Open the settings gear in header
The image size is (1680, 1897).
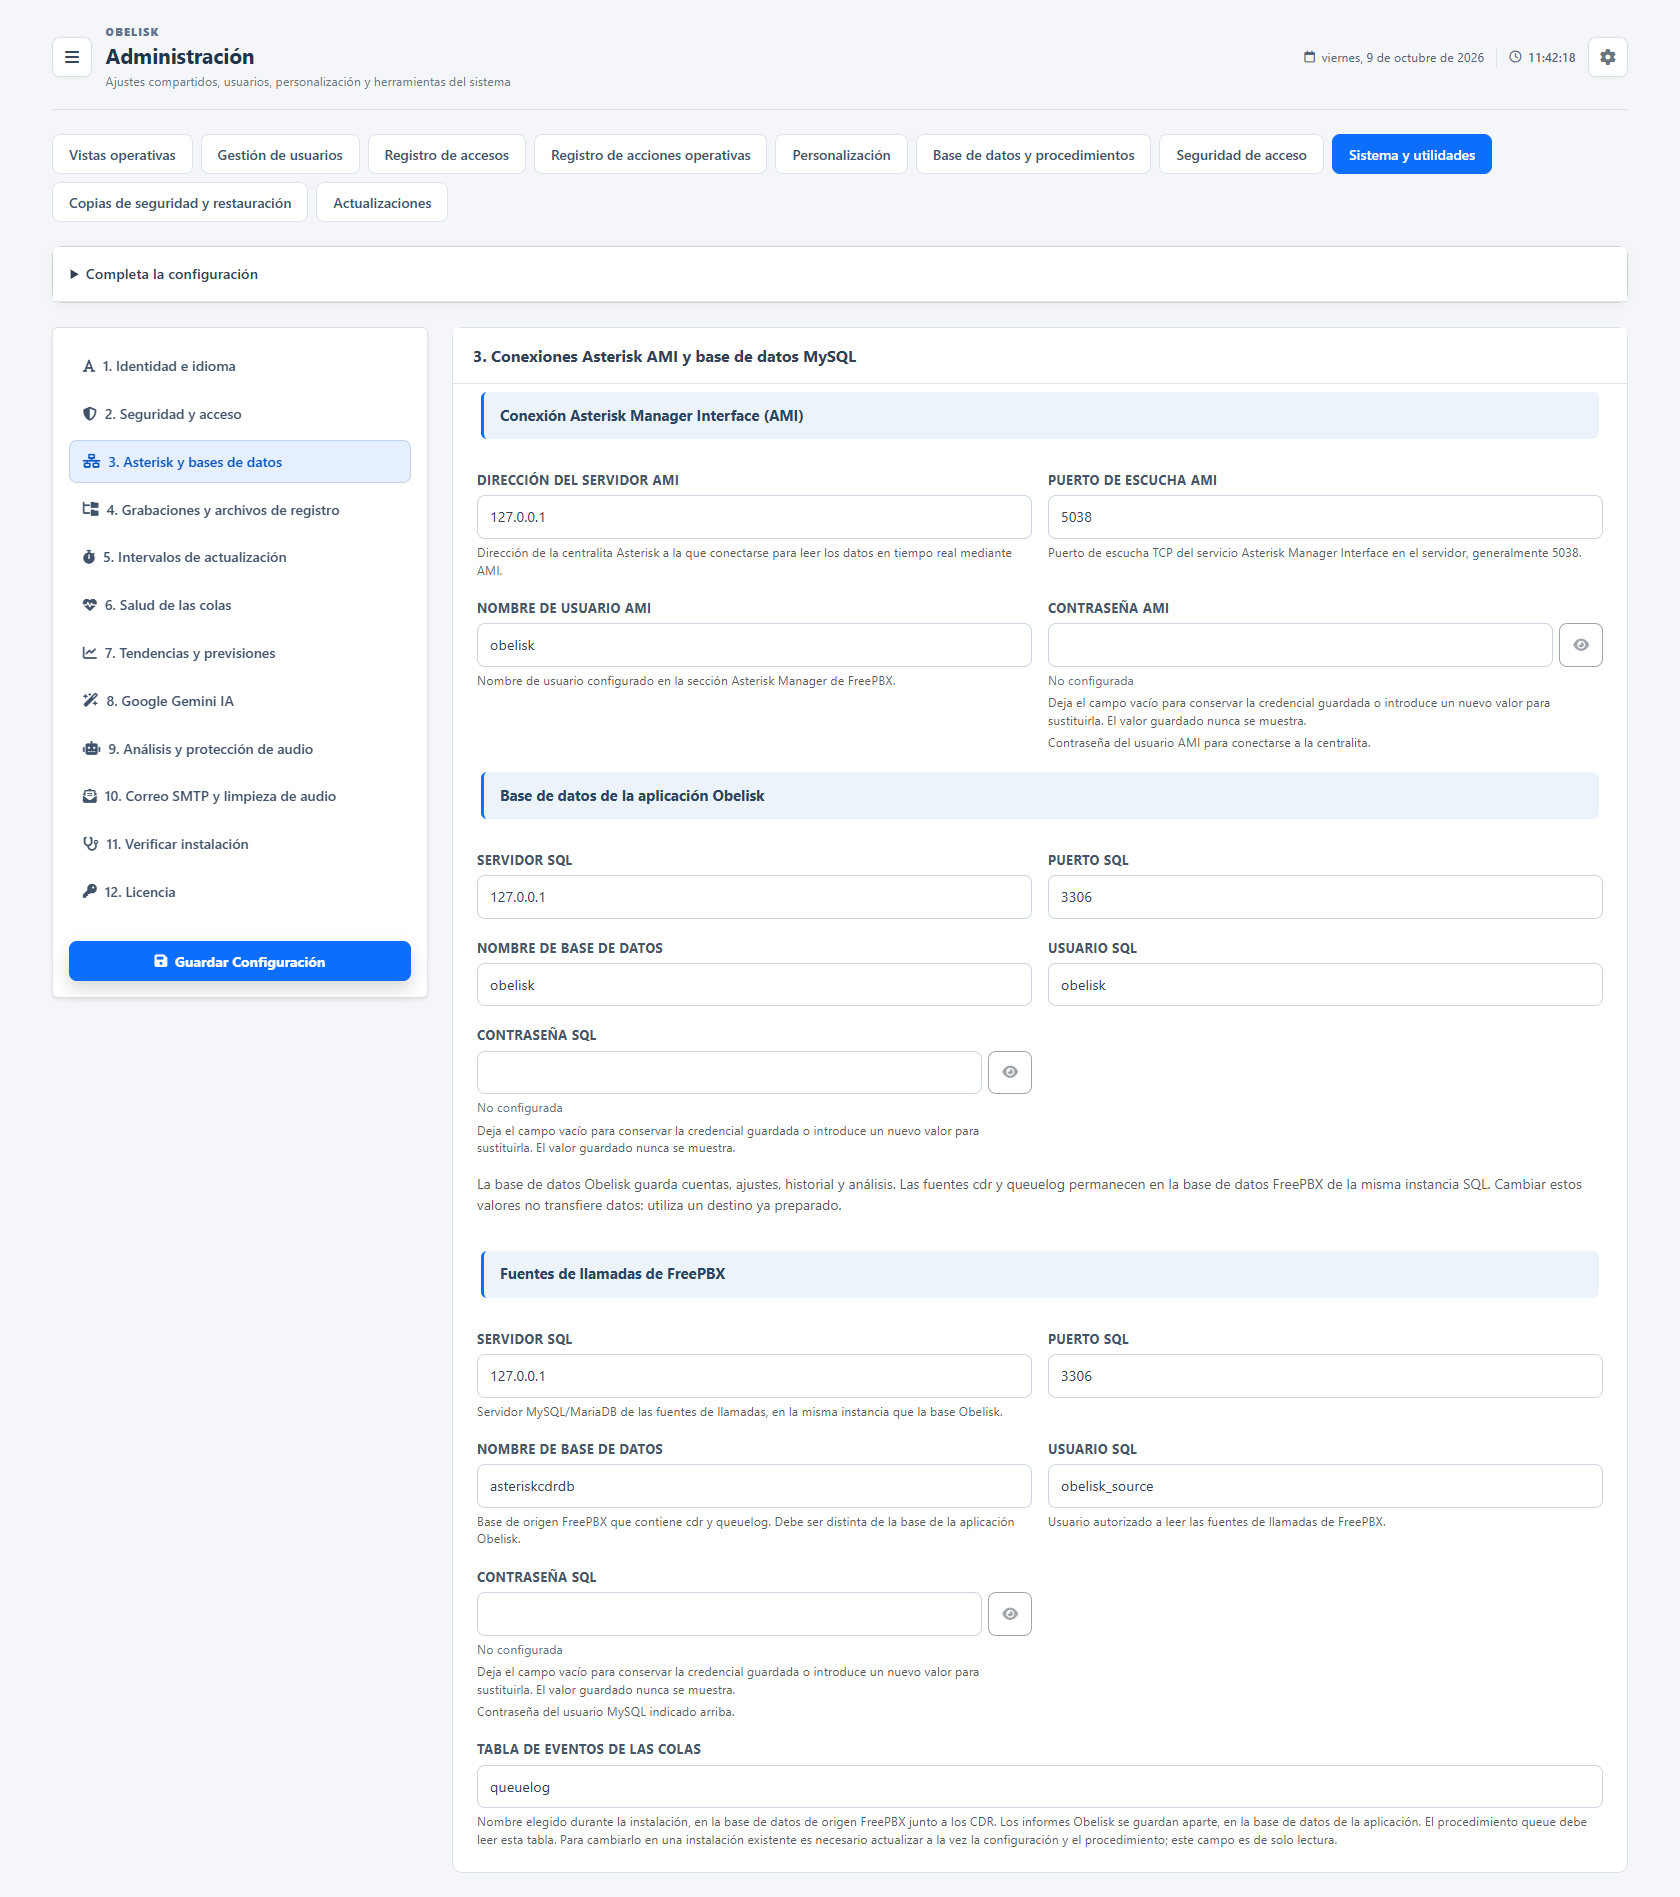point(1607,57)
